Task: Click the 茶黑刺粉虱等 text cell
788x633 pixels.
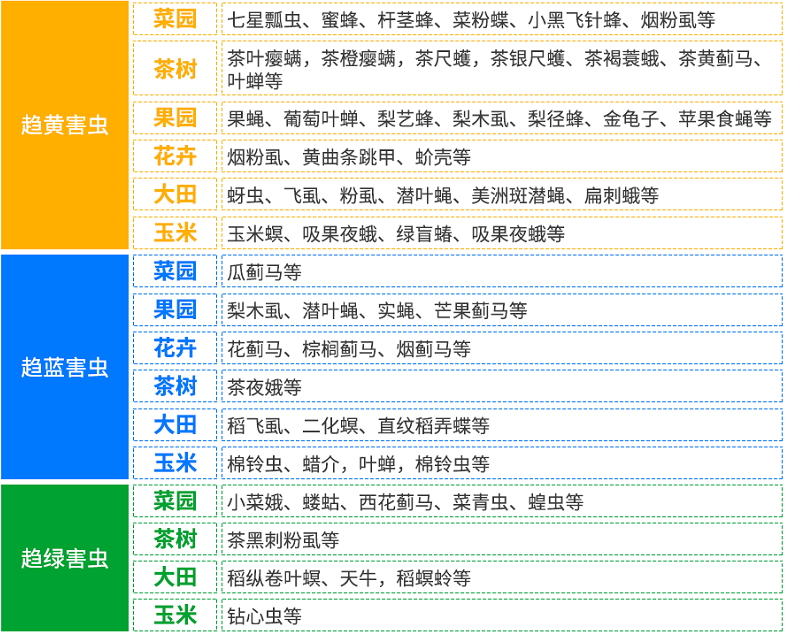Action: click(500, 539)
